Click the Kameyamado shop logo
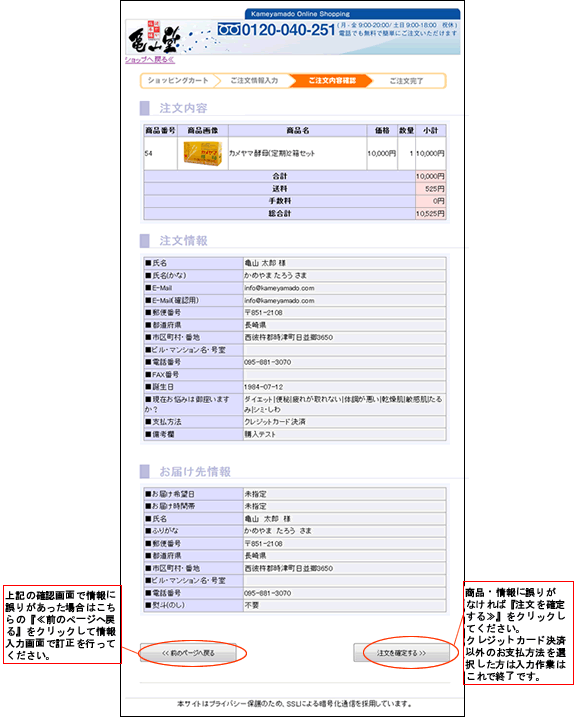The height and width of the screenshot is (721, 580). pos(154,37)
